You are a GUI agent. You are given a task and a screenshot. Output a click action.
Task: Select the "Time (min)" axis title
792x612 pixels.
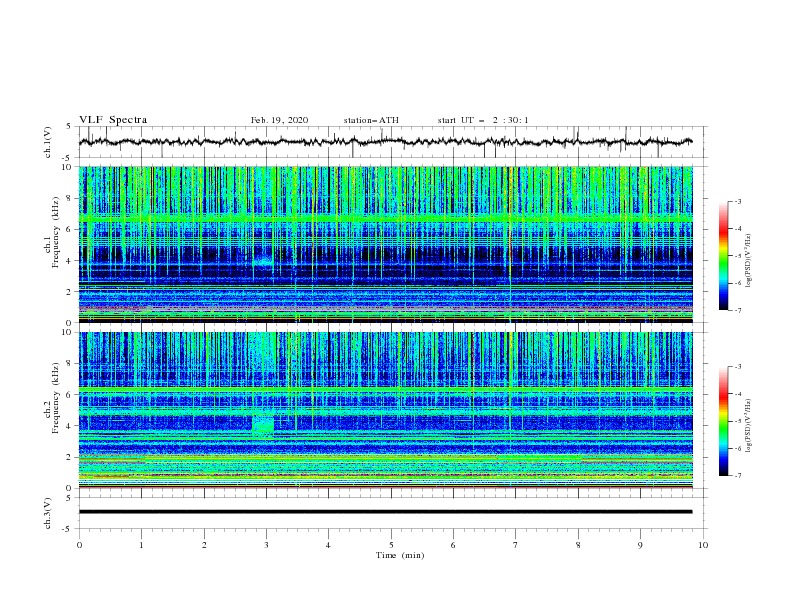pyautogui.click(x=400, y=555)
